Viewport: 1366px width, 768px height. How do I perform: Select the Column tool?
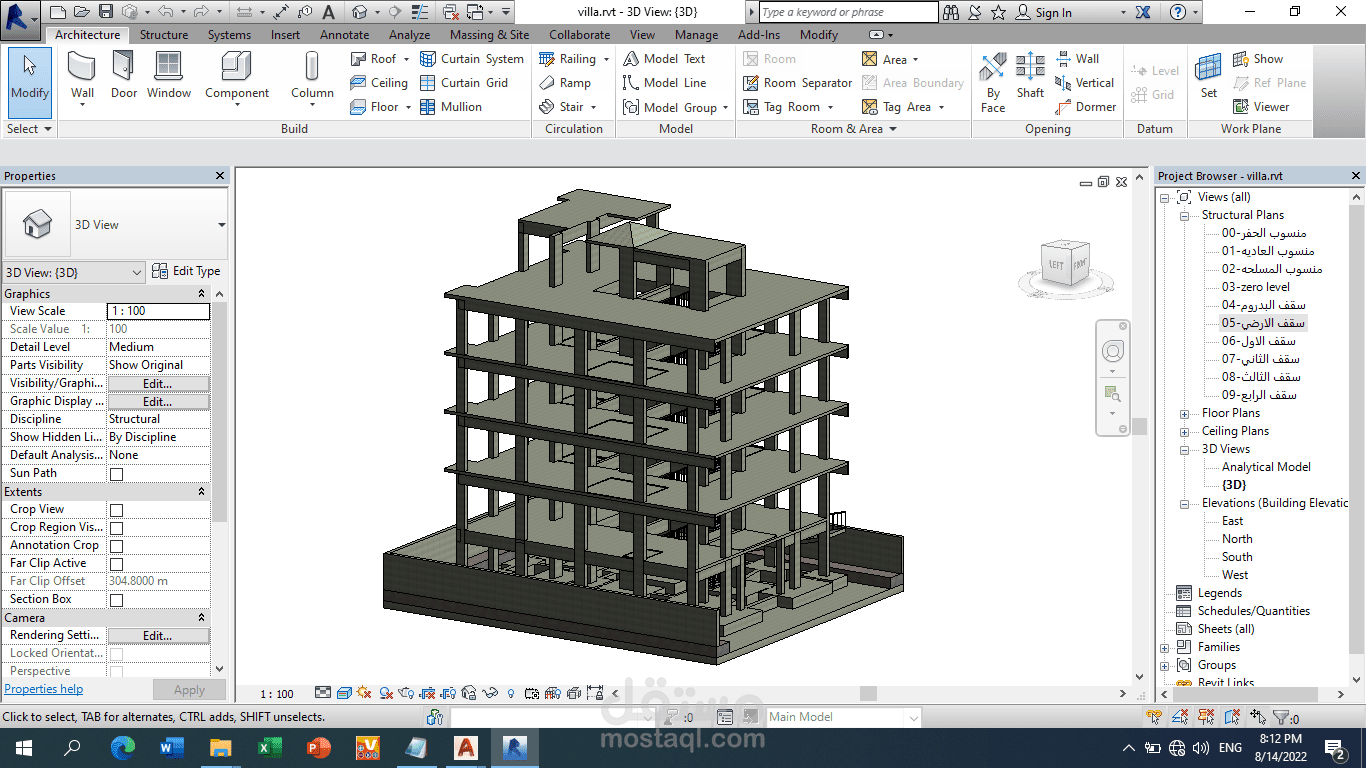click(312, 76)
